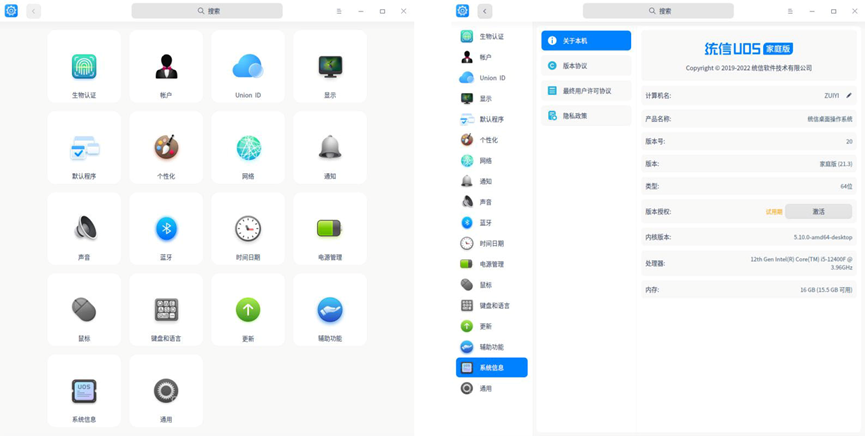Select 蓝牙 in the right window sidebar
Screen dimensions: 865x436
tap(492, 222)
